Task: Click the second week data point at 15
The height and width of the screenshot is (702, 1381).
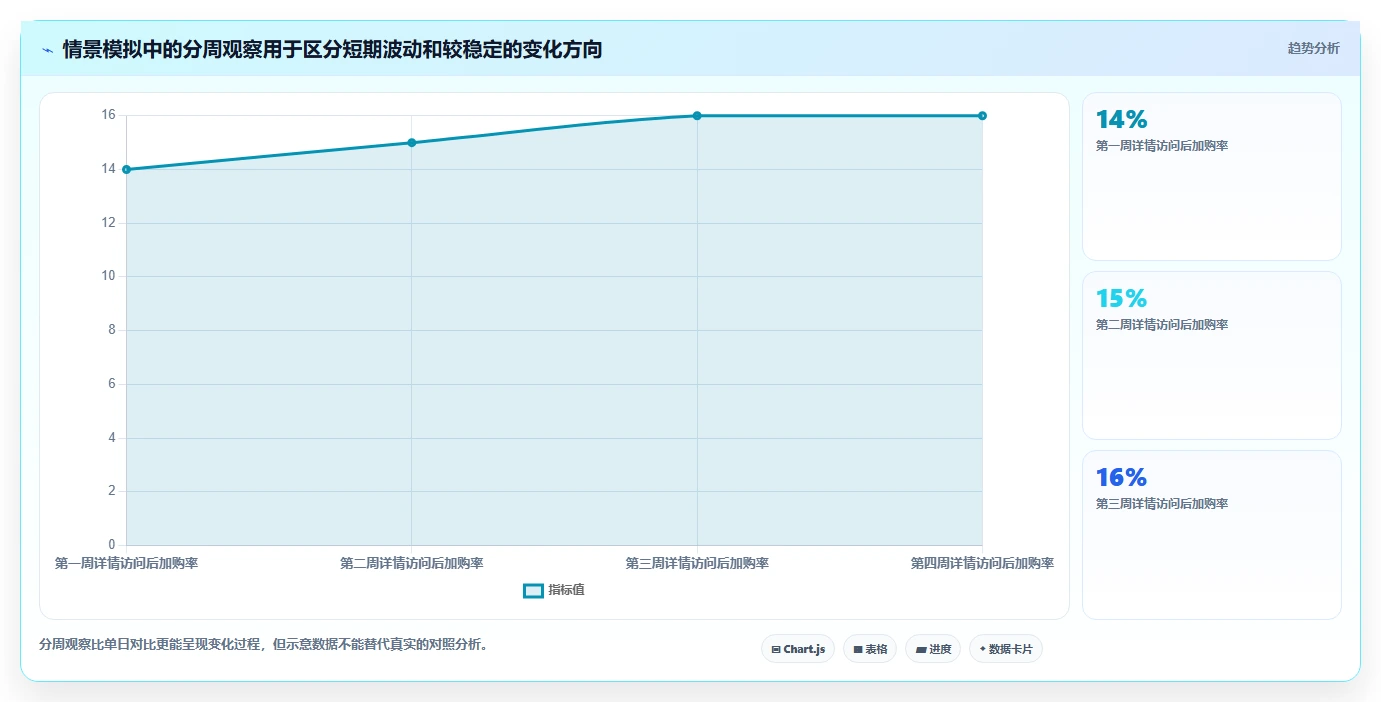Action: point(412,142)
